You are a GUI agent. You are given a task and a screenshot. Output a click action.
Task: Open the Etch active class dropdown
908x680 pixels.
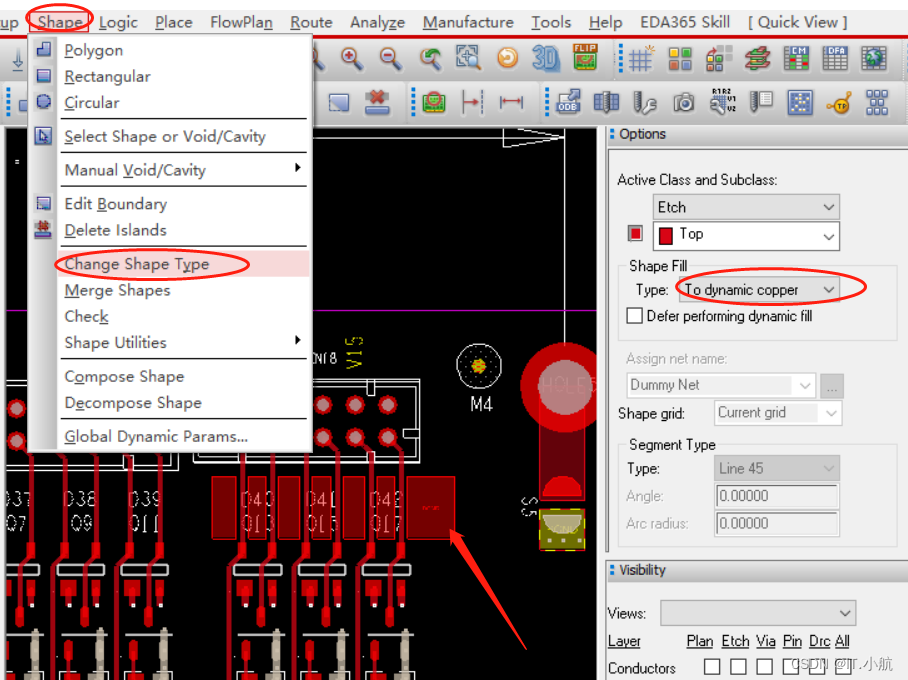pyautogui.click(x=746, y=207)
